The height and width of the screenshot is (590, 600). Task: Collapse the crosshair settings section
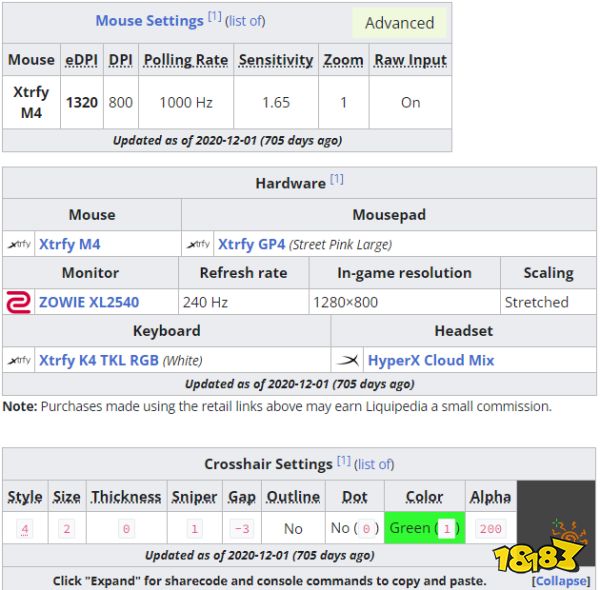pos(561,581)
